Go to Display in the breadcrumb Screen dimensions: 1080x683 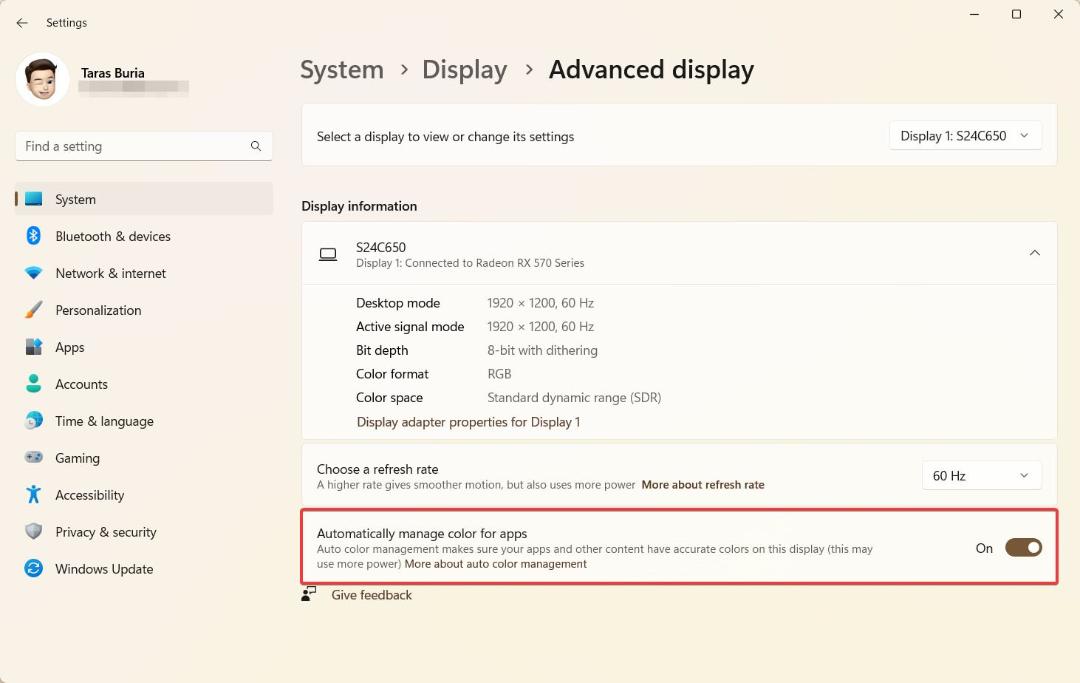click(465, 70)
